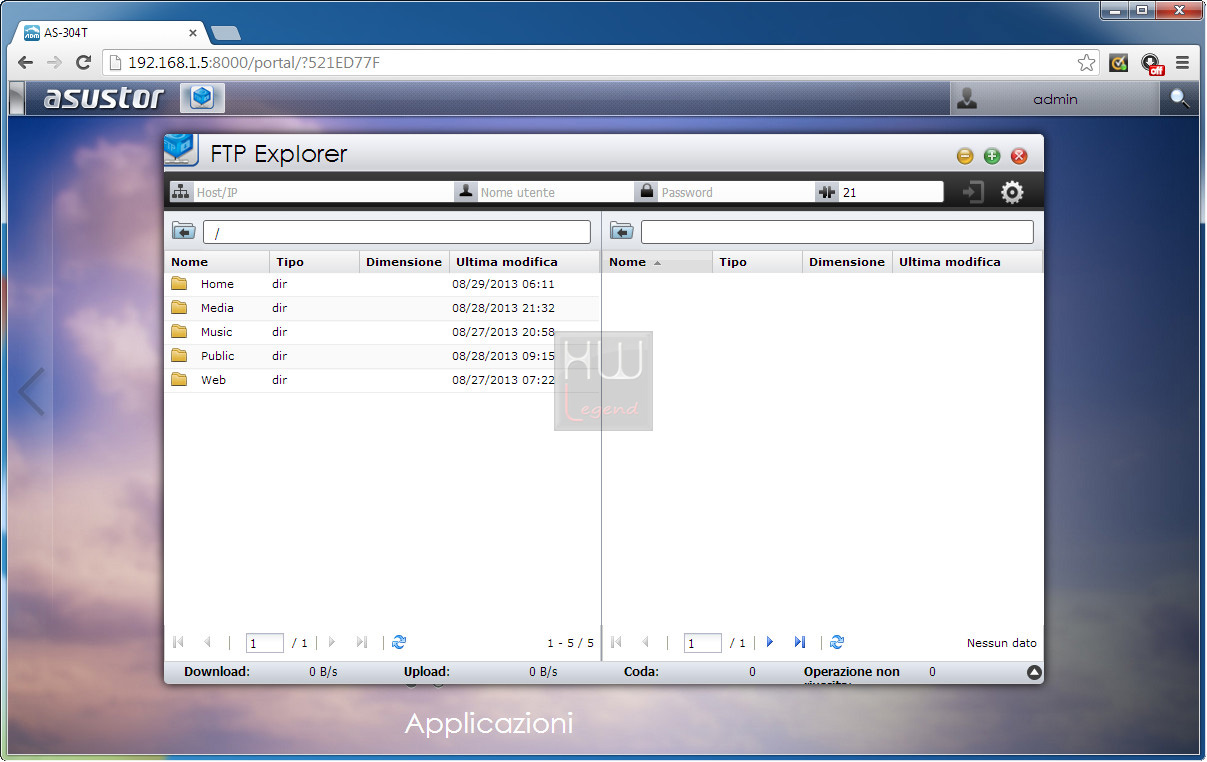Click the Home folder icon
Viewport: 1207px width, 762px height.
[x=179, y=283]
